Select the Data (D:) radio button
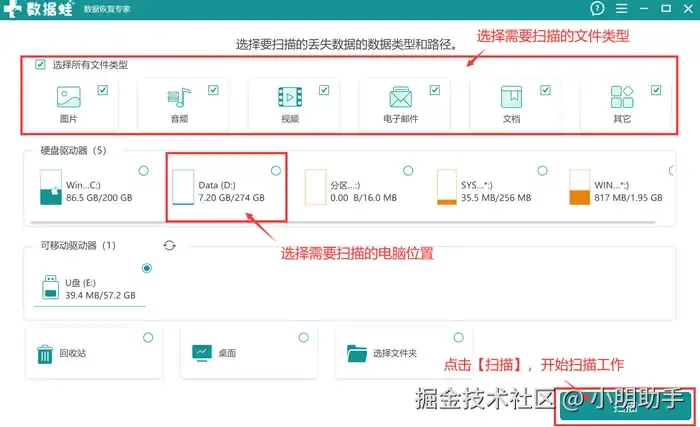 click(276, 171)
